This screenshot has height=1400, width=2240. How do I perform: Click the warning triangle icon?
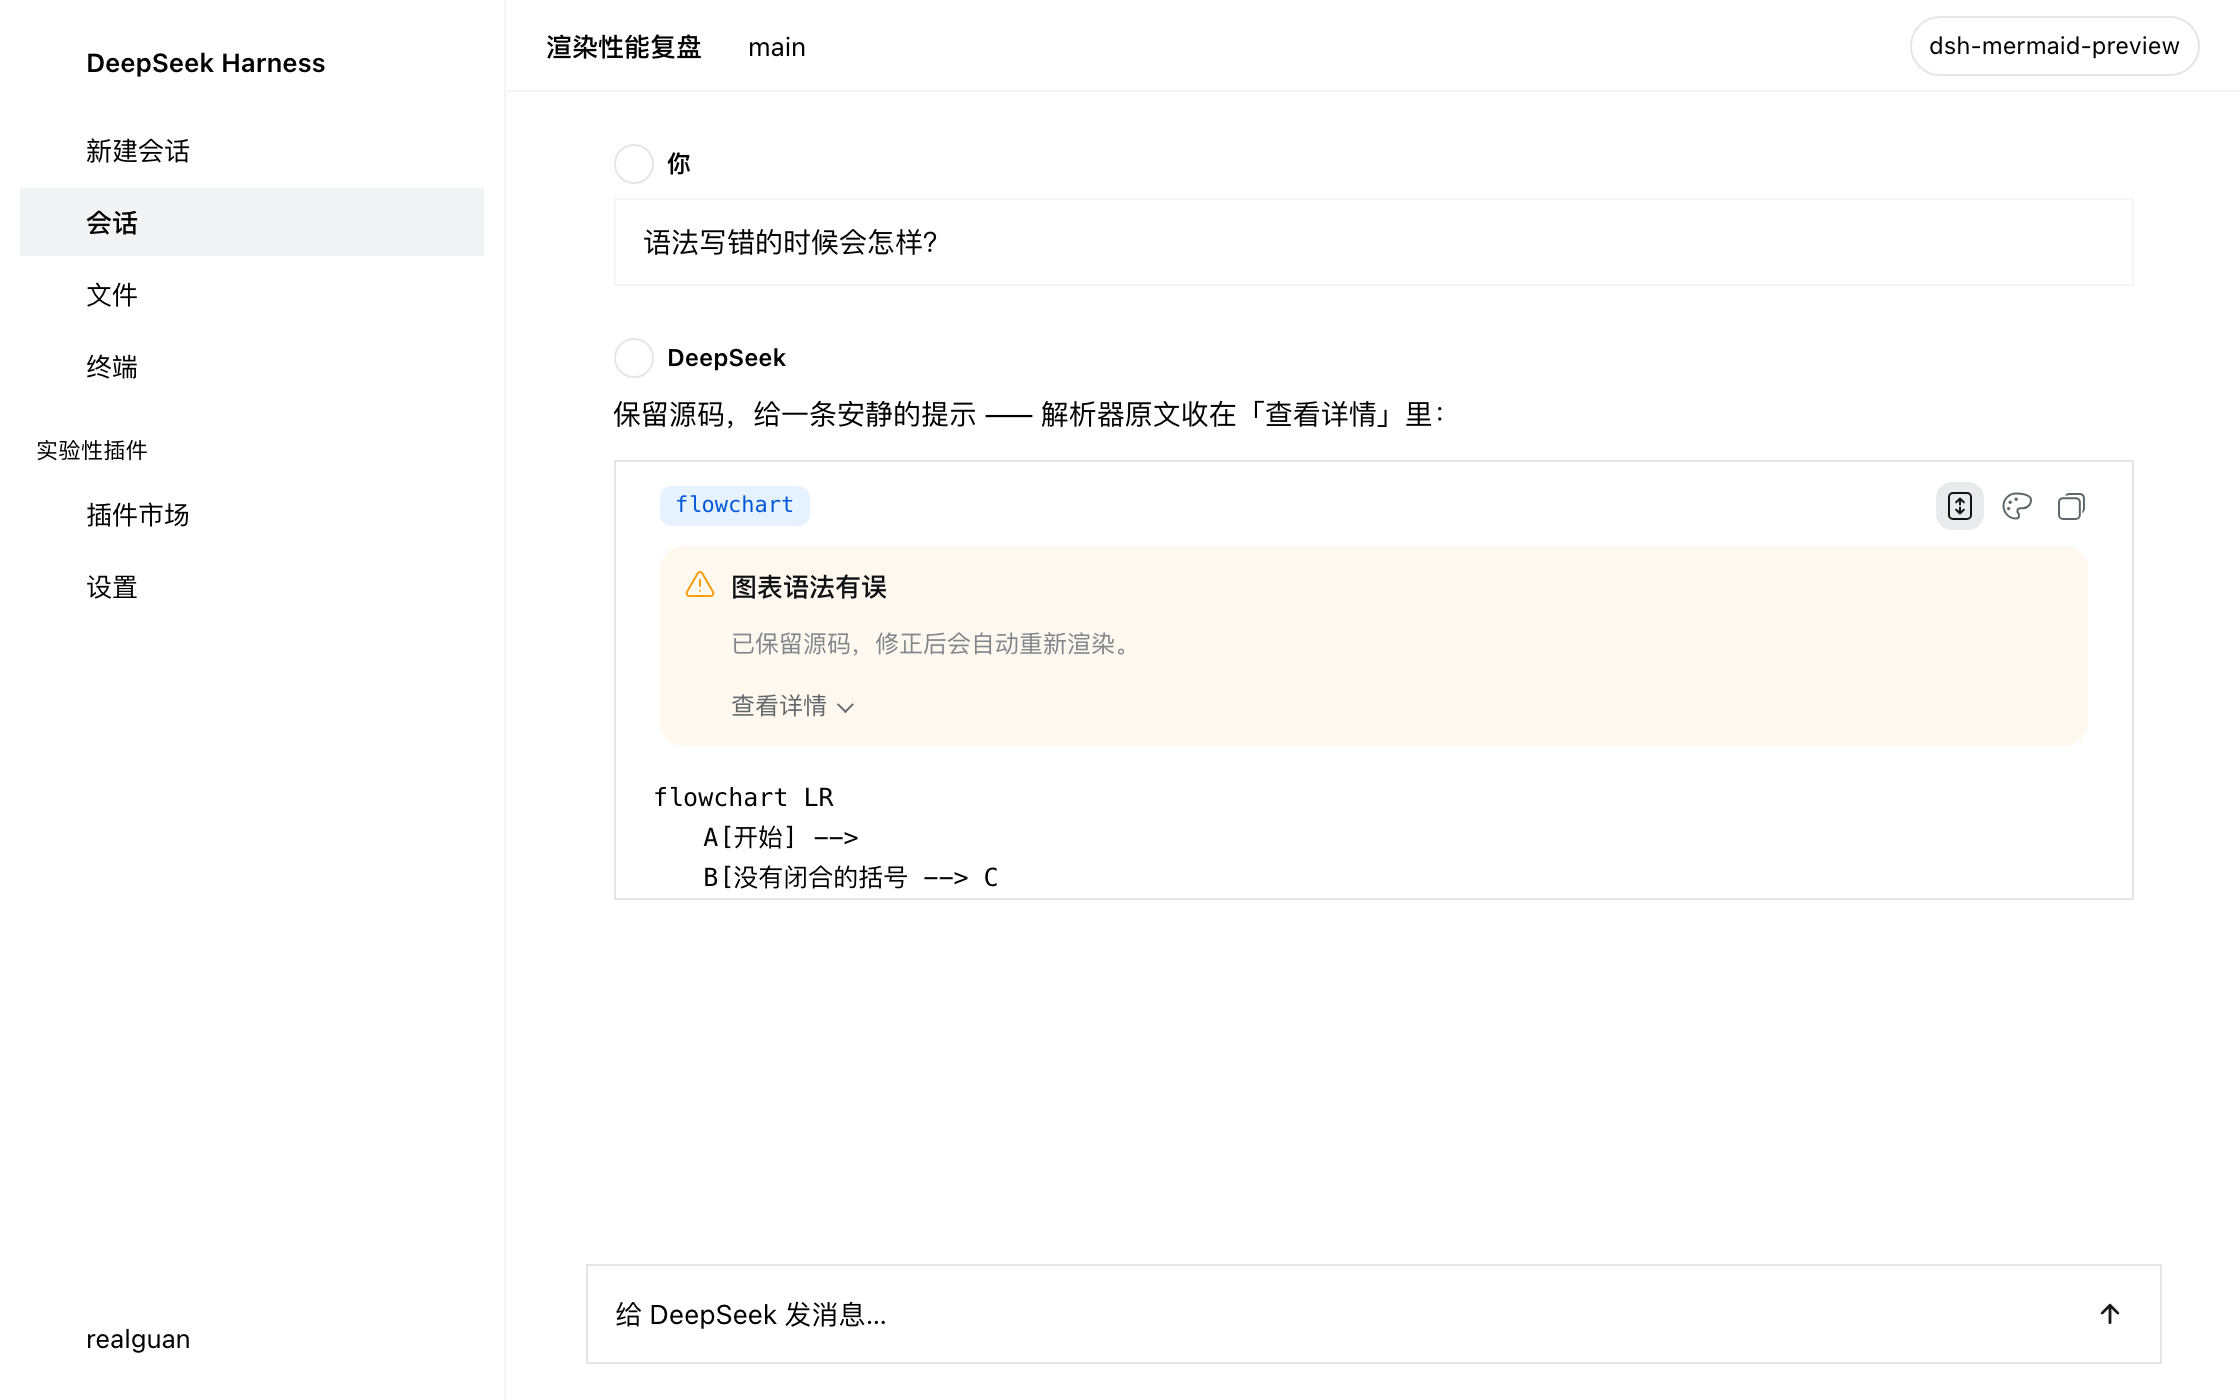click(x=700, y=585)
